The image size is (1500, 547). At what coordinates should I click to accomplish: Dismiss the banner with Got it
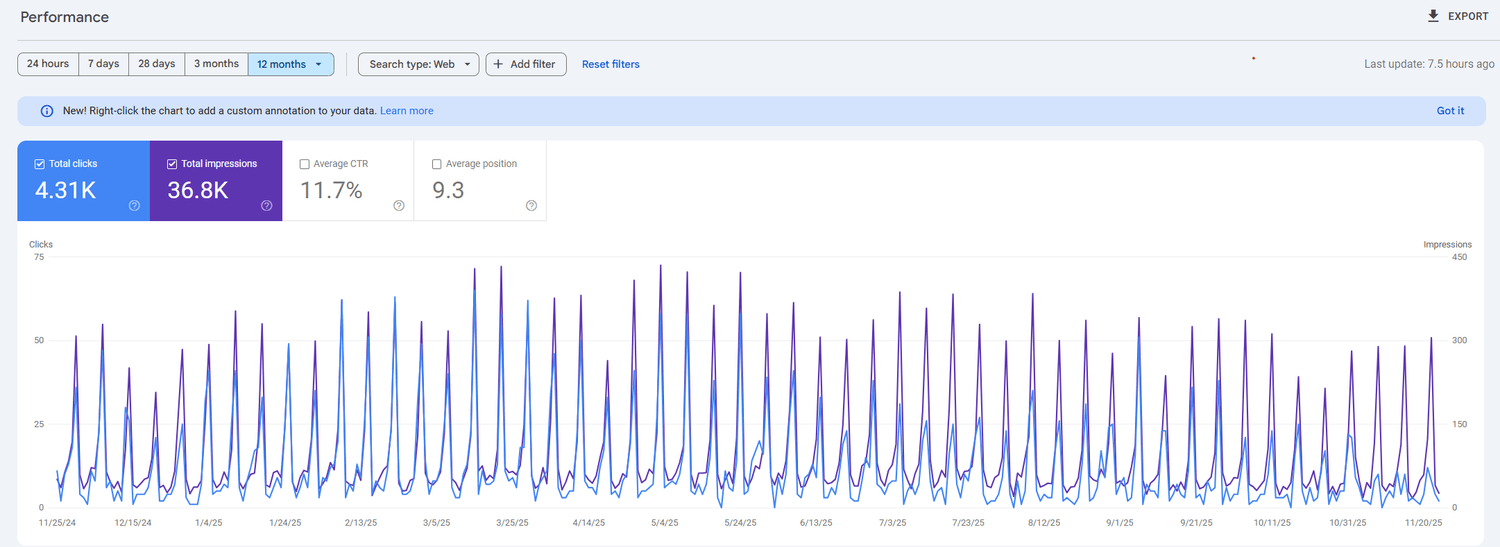pyautogui.click(x=1450, y=111)
